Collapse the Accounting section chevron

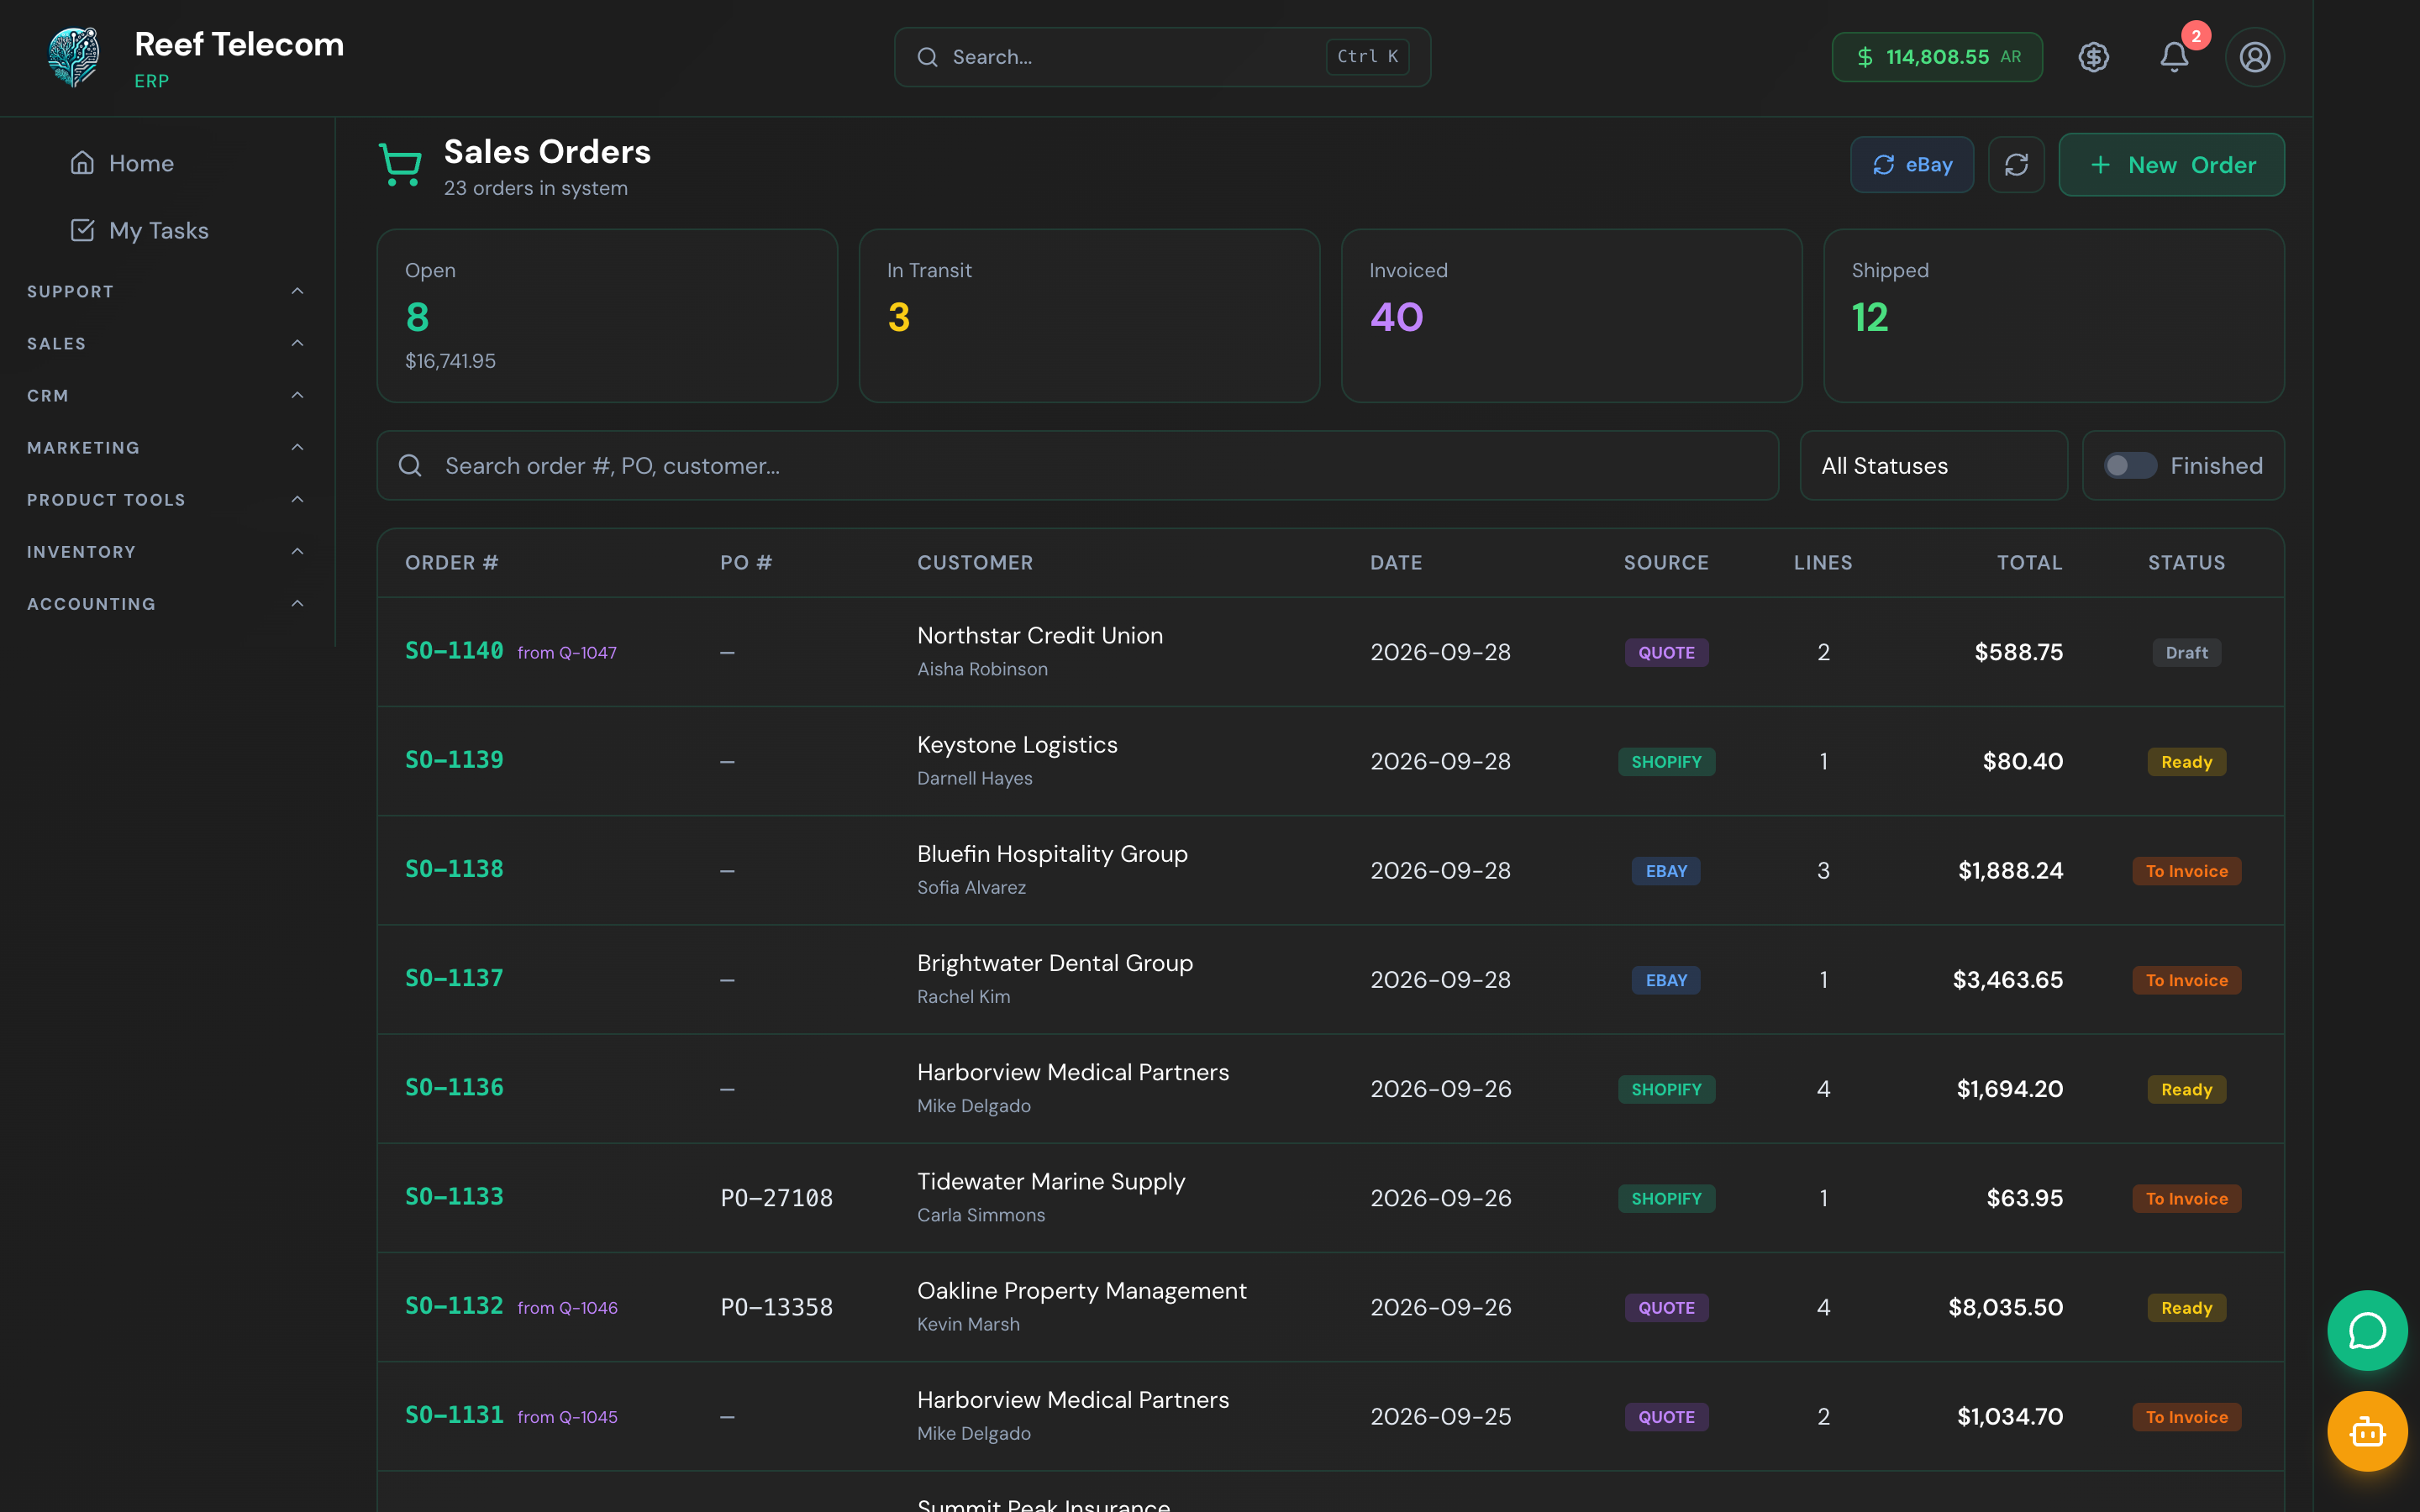point(297,603)
